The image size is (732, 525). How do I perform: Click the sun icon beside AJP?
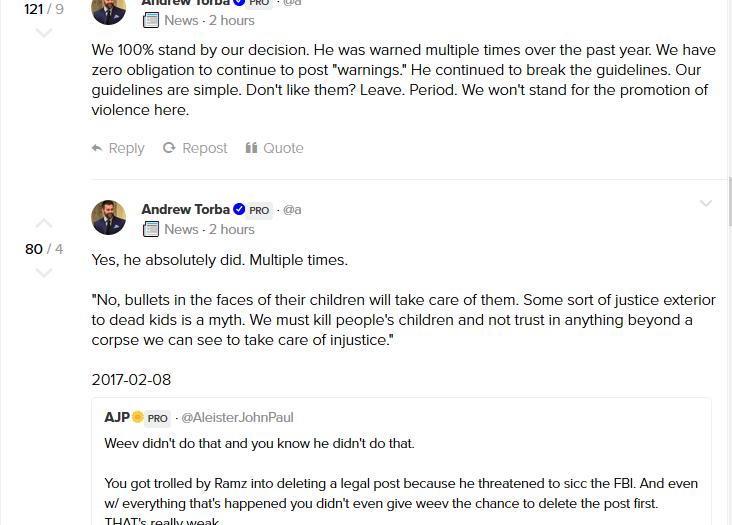coord(138,417)
